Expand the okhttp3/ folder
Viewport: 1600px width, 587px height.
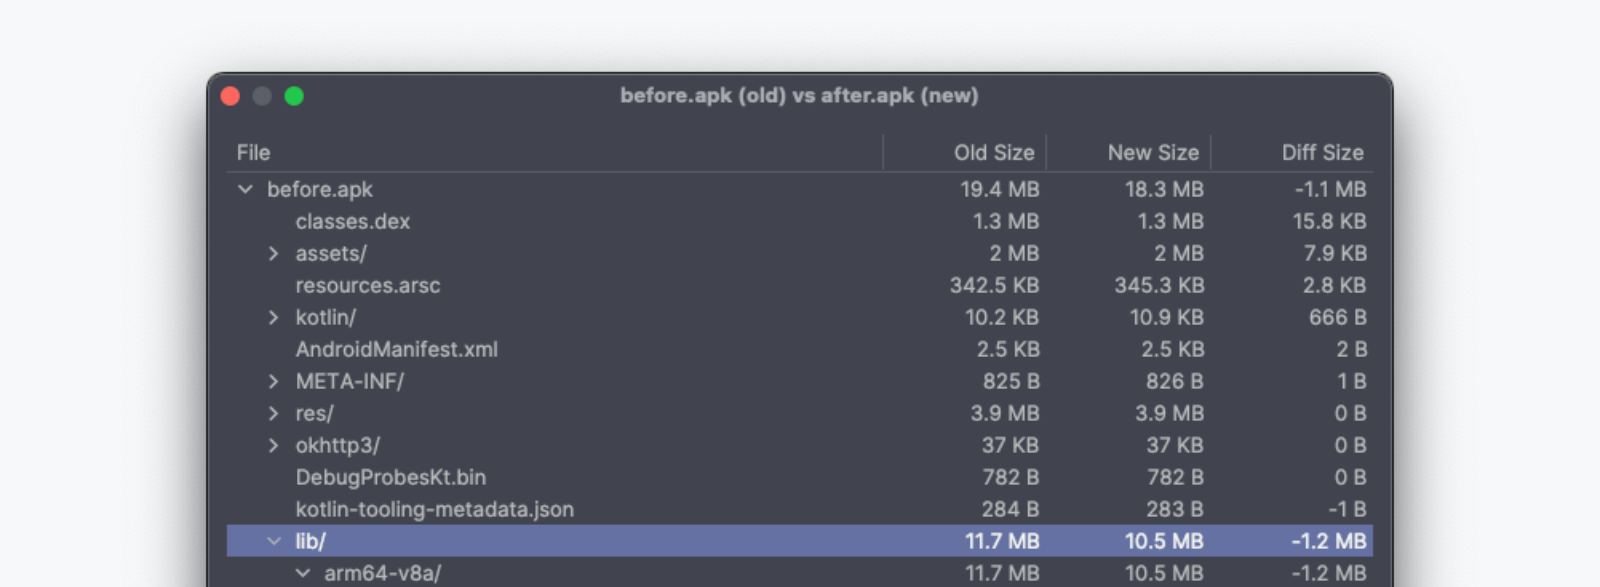pos(274,445)
